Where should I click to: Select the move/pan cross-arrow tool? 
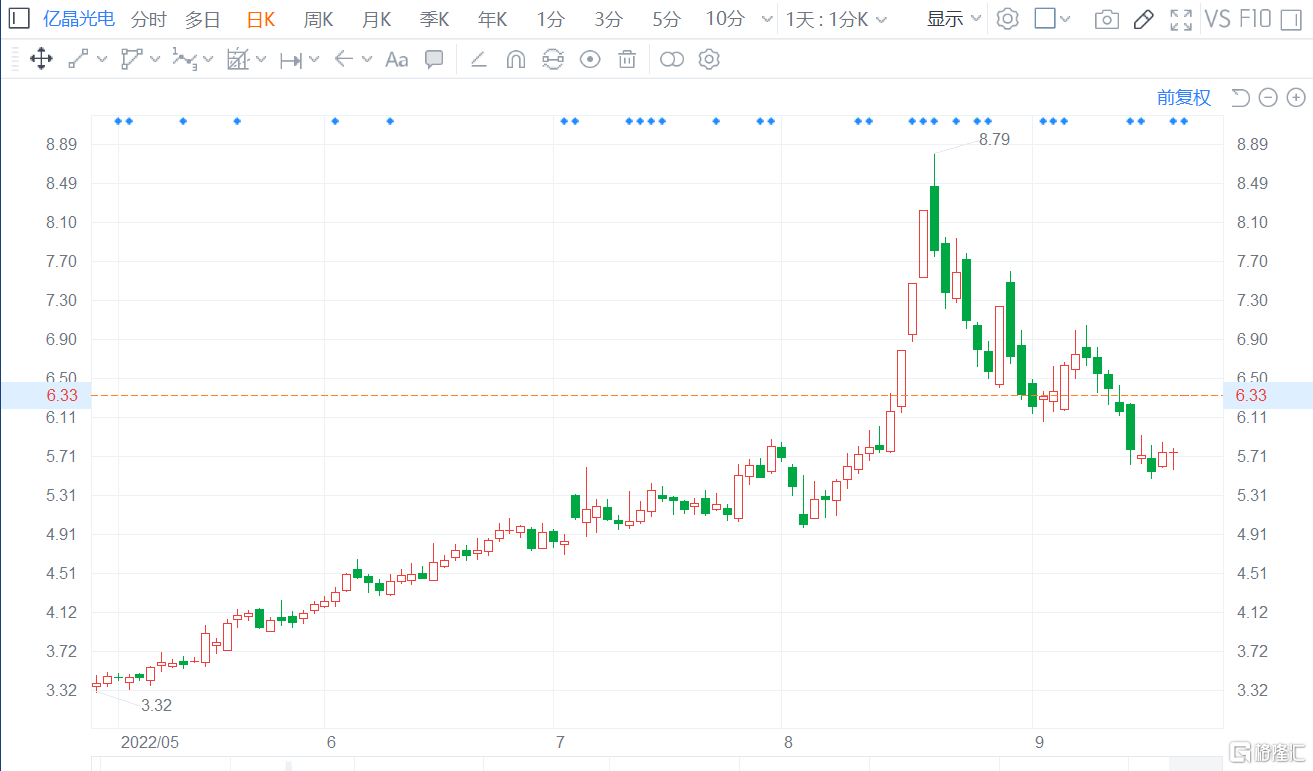(x=41, y=59)
